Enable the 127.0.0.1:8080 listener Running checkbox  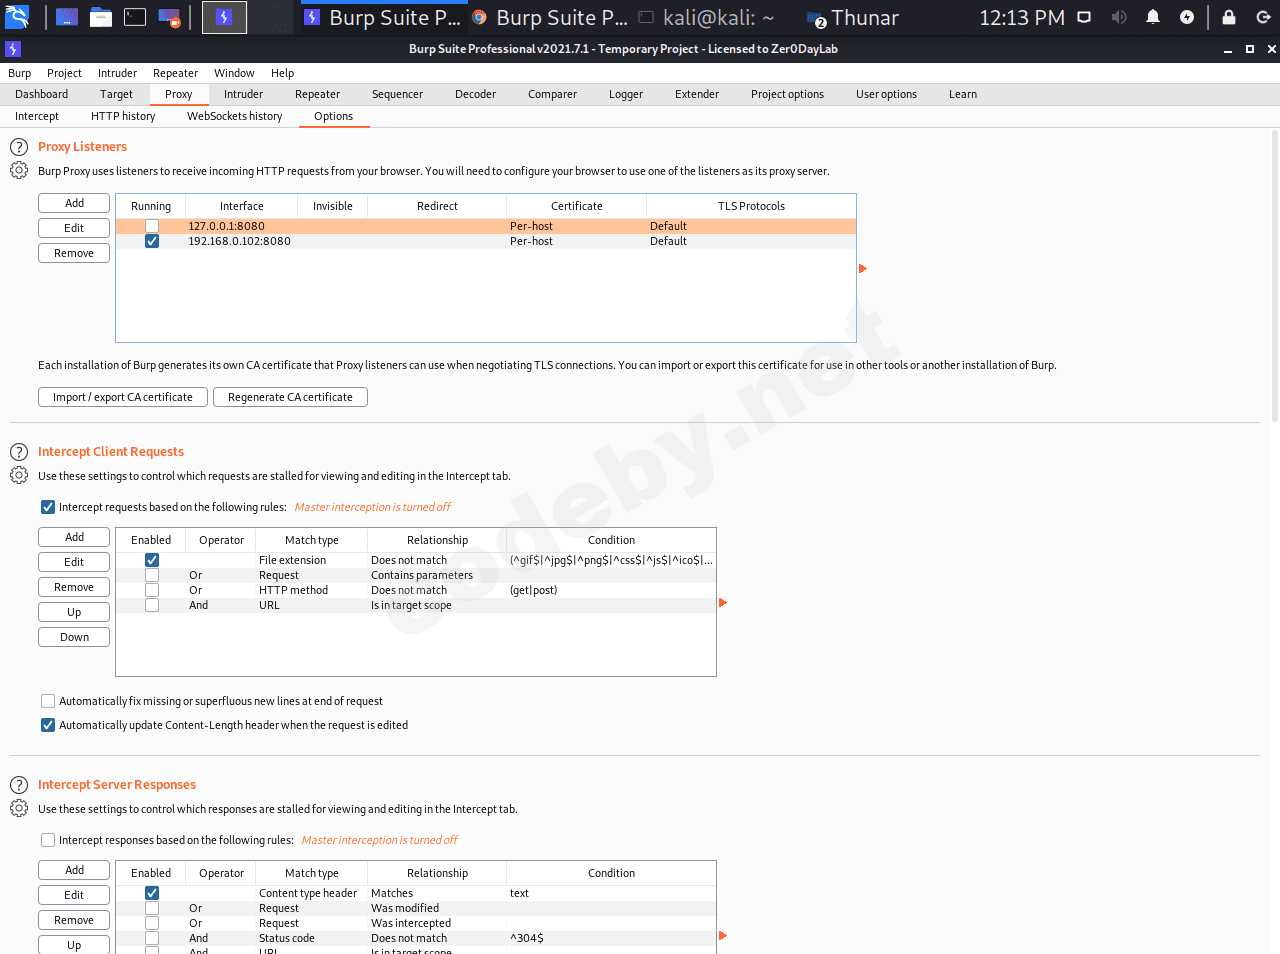[152, 226]
